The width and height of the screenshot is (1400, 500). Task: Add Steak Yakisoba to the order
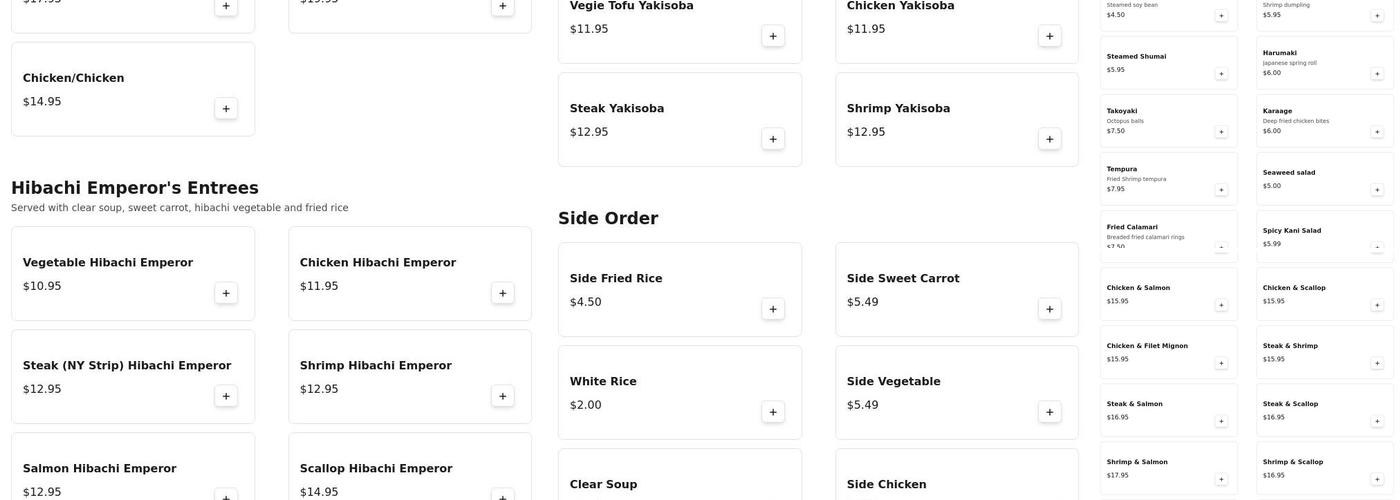point(773,139)
